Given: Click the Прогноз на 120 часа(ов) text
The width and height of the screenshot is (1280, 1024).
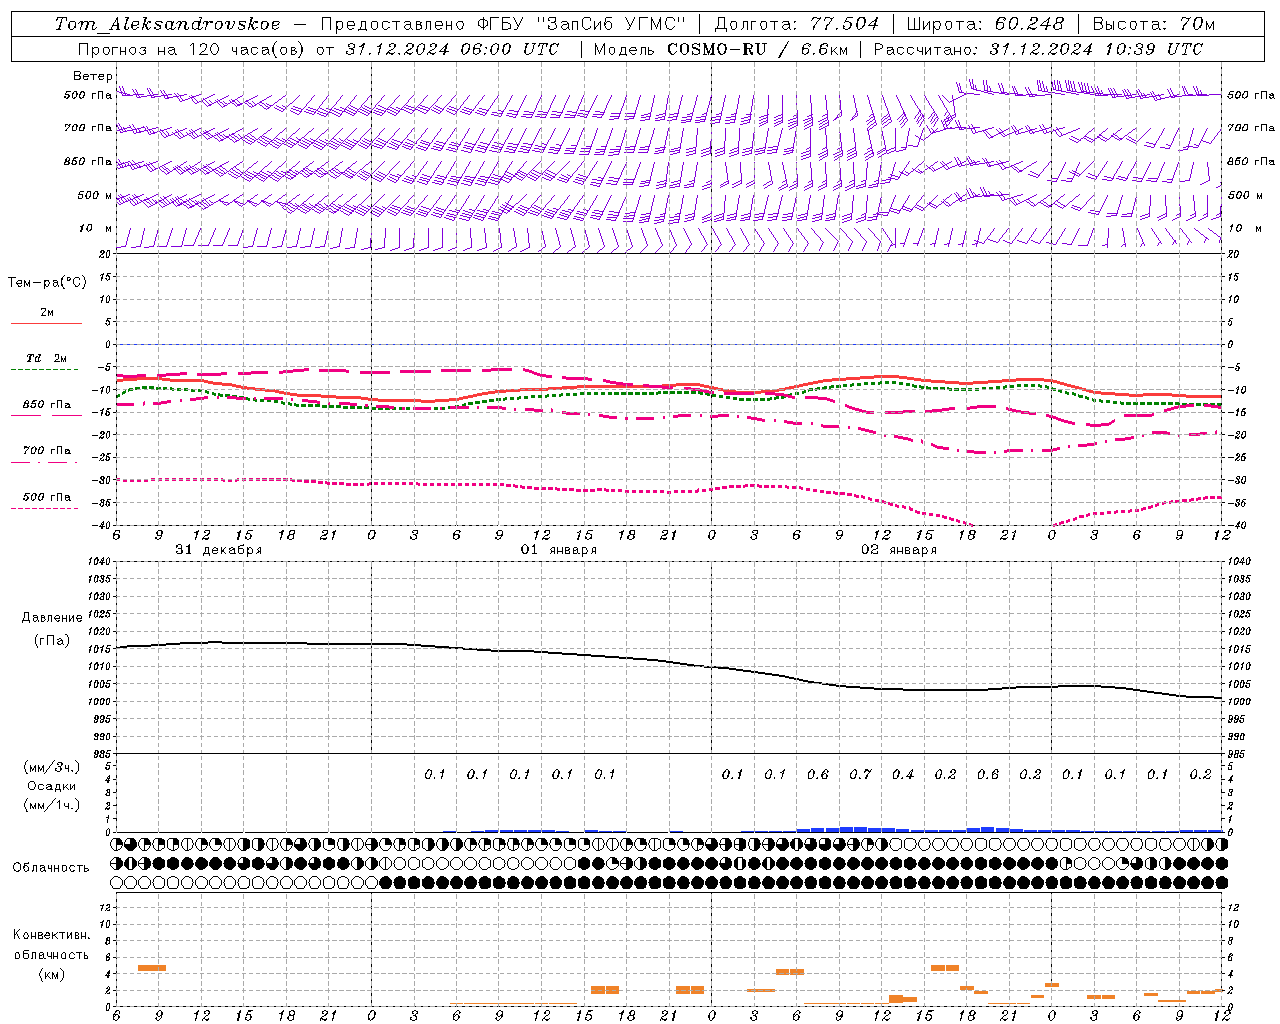Looking at the screenshot, I should point(191,49).
